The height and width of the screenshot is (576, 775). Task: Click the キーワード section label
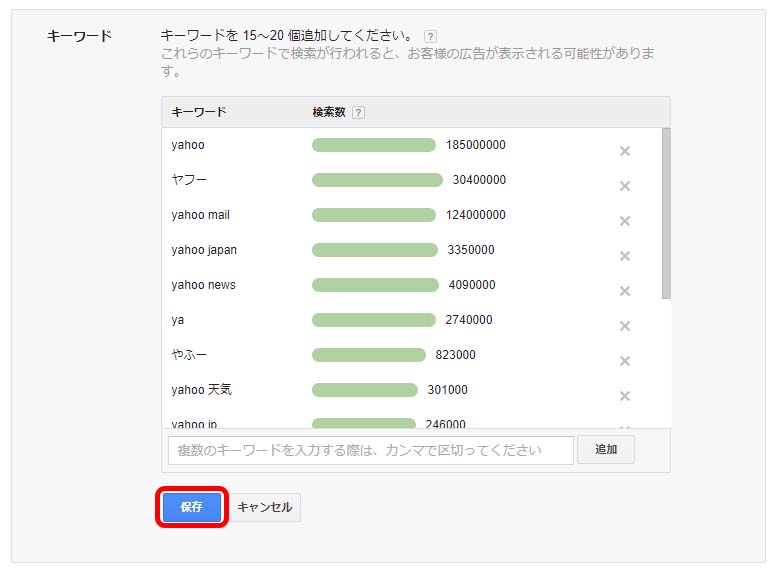click(x=79, y=36)
